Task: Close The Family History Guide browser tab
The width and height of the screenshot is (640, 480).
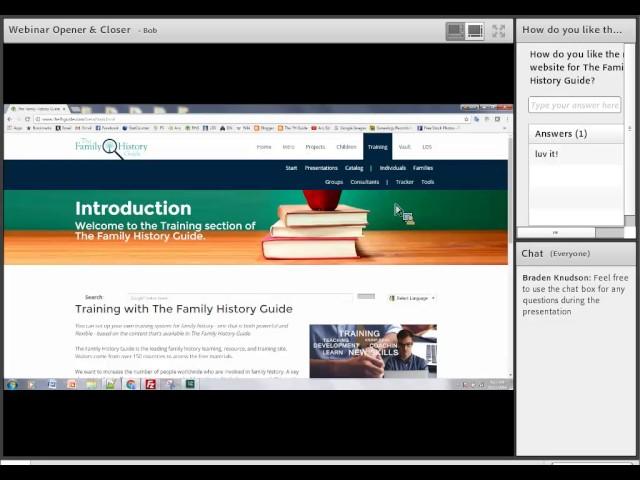Action: (64, 109)
